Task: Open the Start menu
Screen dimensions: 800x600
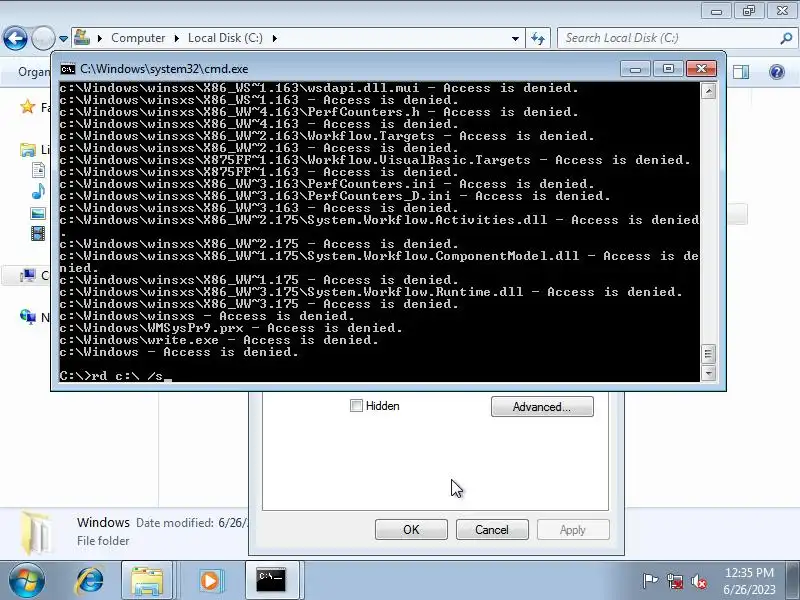Action: 27,581
